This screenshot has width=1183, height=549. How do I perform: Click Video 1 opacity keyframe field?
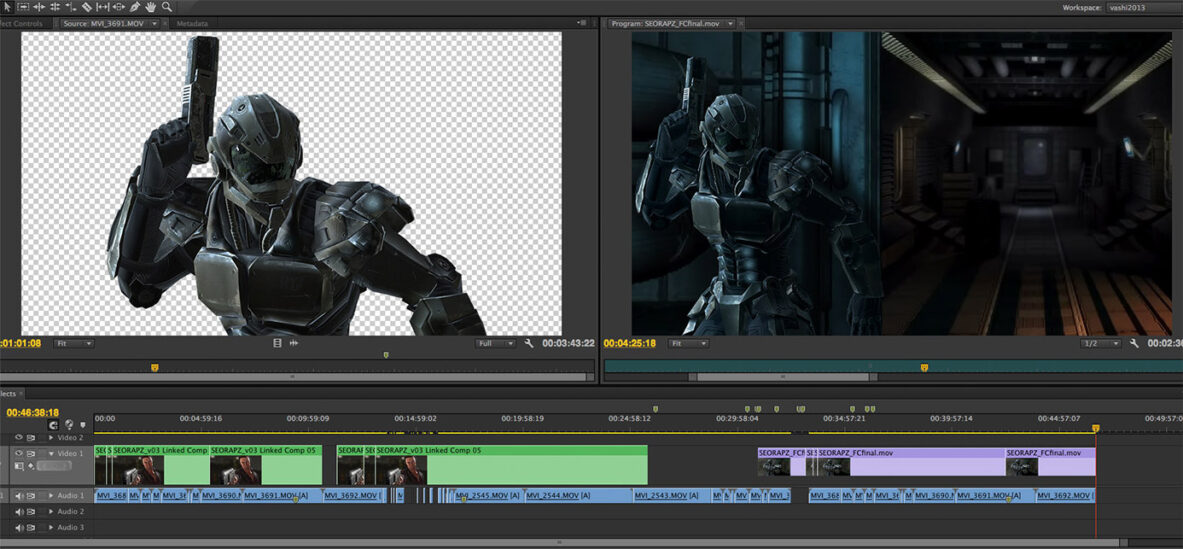tap(54, 466)
